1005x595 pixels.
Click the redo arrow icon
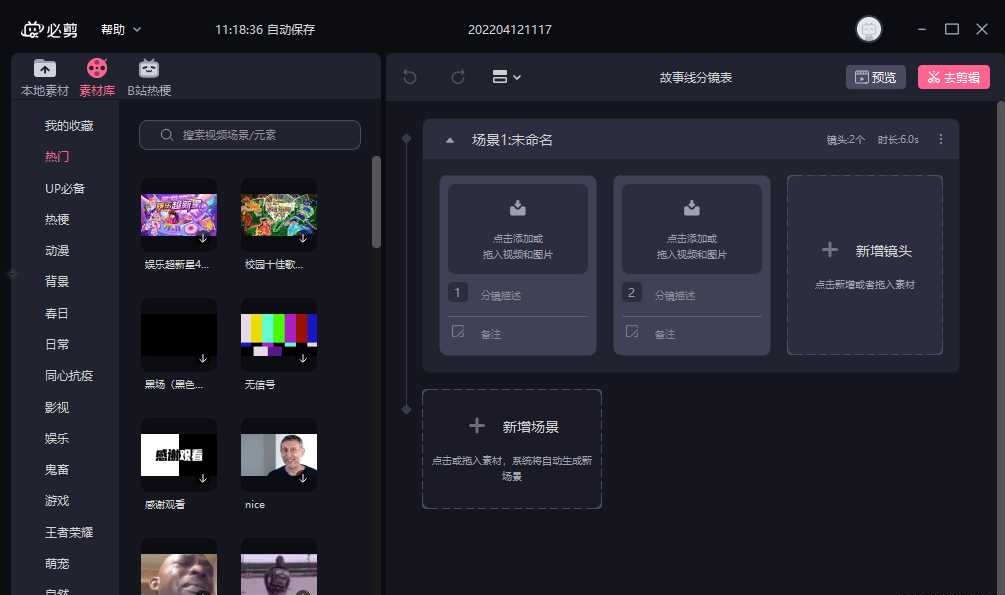[x=458, y=77]
